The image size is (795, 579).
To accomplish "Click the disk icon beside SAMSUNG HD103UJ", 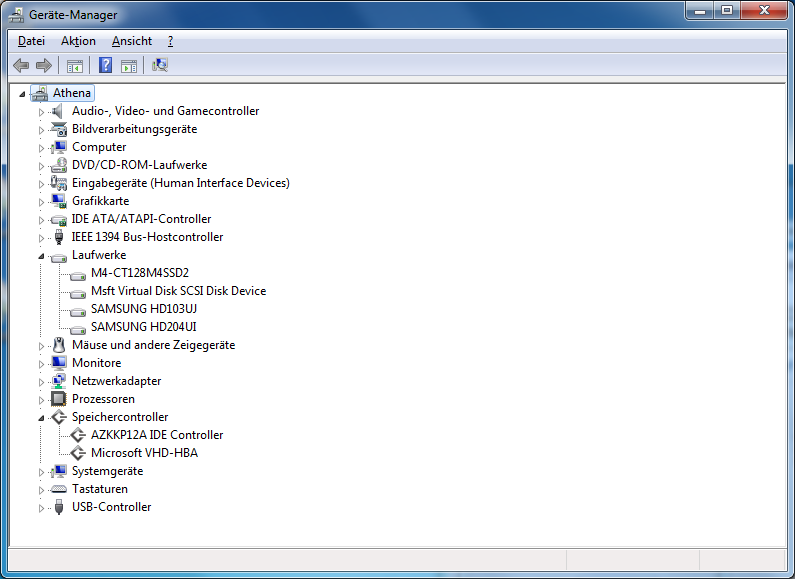I will (78, 311).
